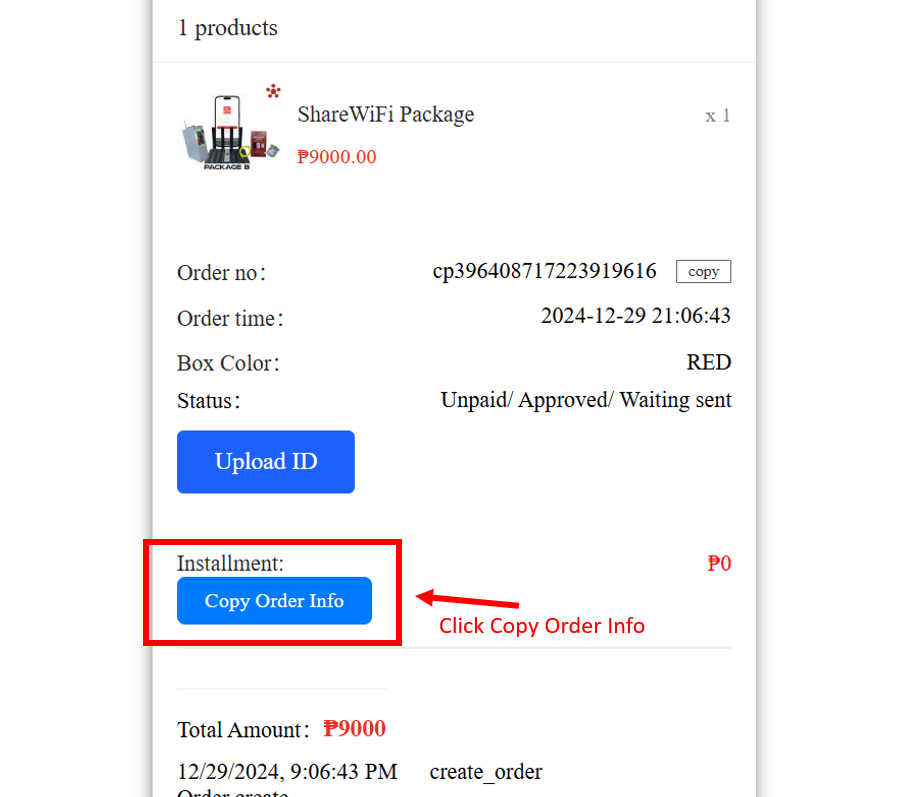921x797 pixels.
Task: Click the 12/29/2024, 9:06:43 PM timestamp
Action: click(x=287, y=772)
